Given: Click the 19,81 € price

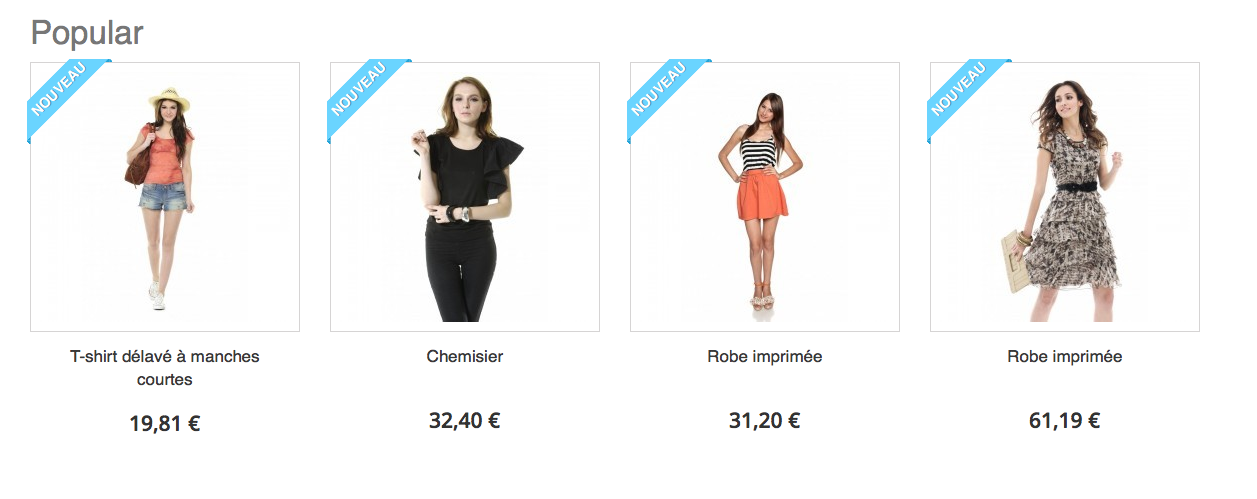Looking at the screenshot, I should (x=165, y=424).
